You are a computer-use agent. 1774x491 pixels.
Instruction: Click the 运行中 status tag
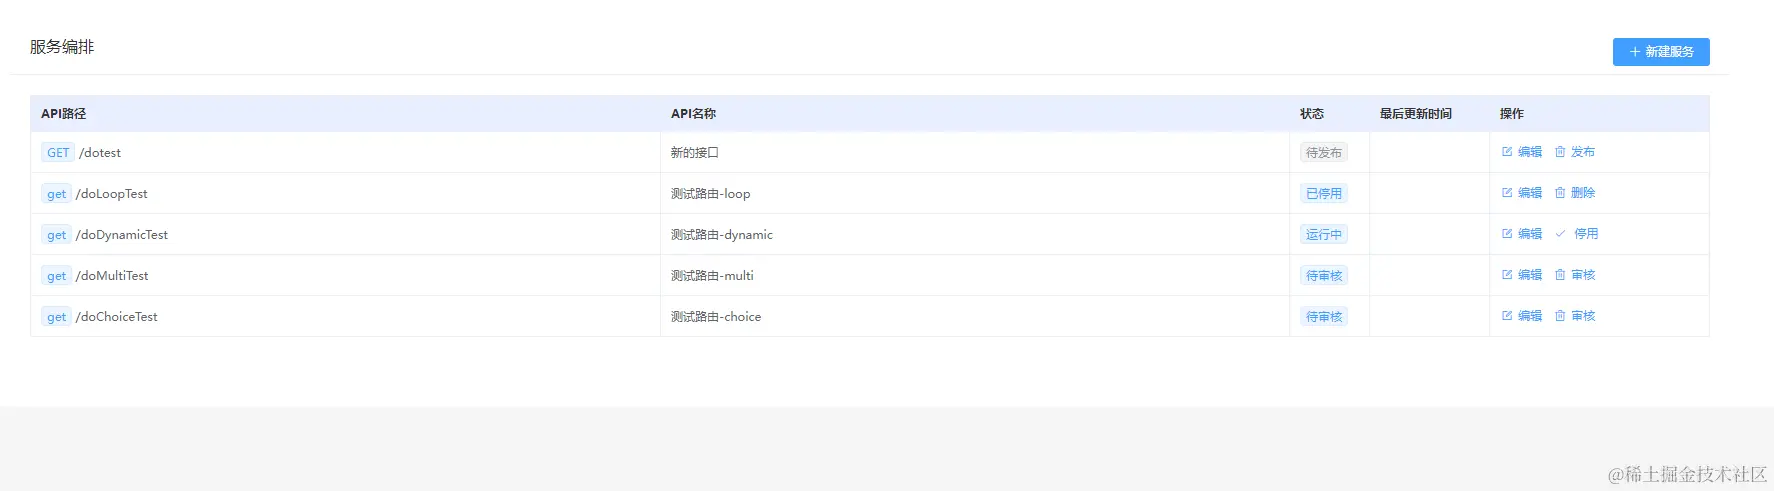tap(1323, 235)
